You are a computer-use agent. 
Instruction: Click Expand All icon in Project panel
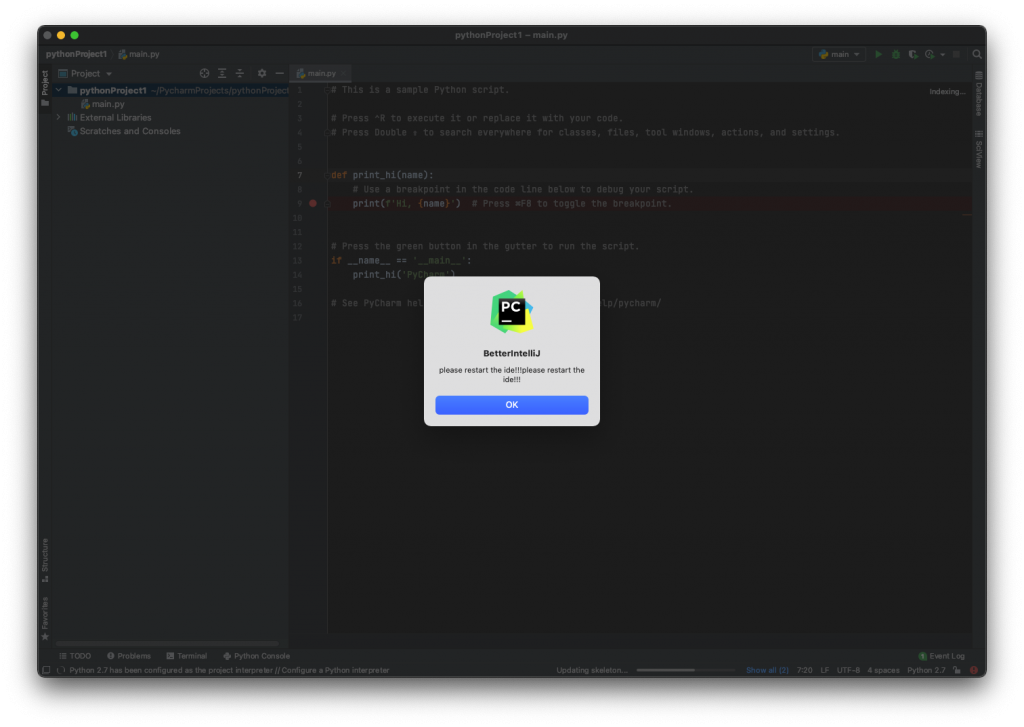coord(222,74)
